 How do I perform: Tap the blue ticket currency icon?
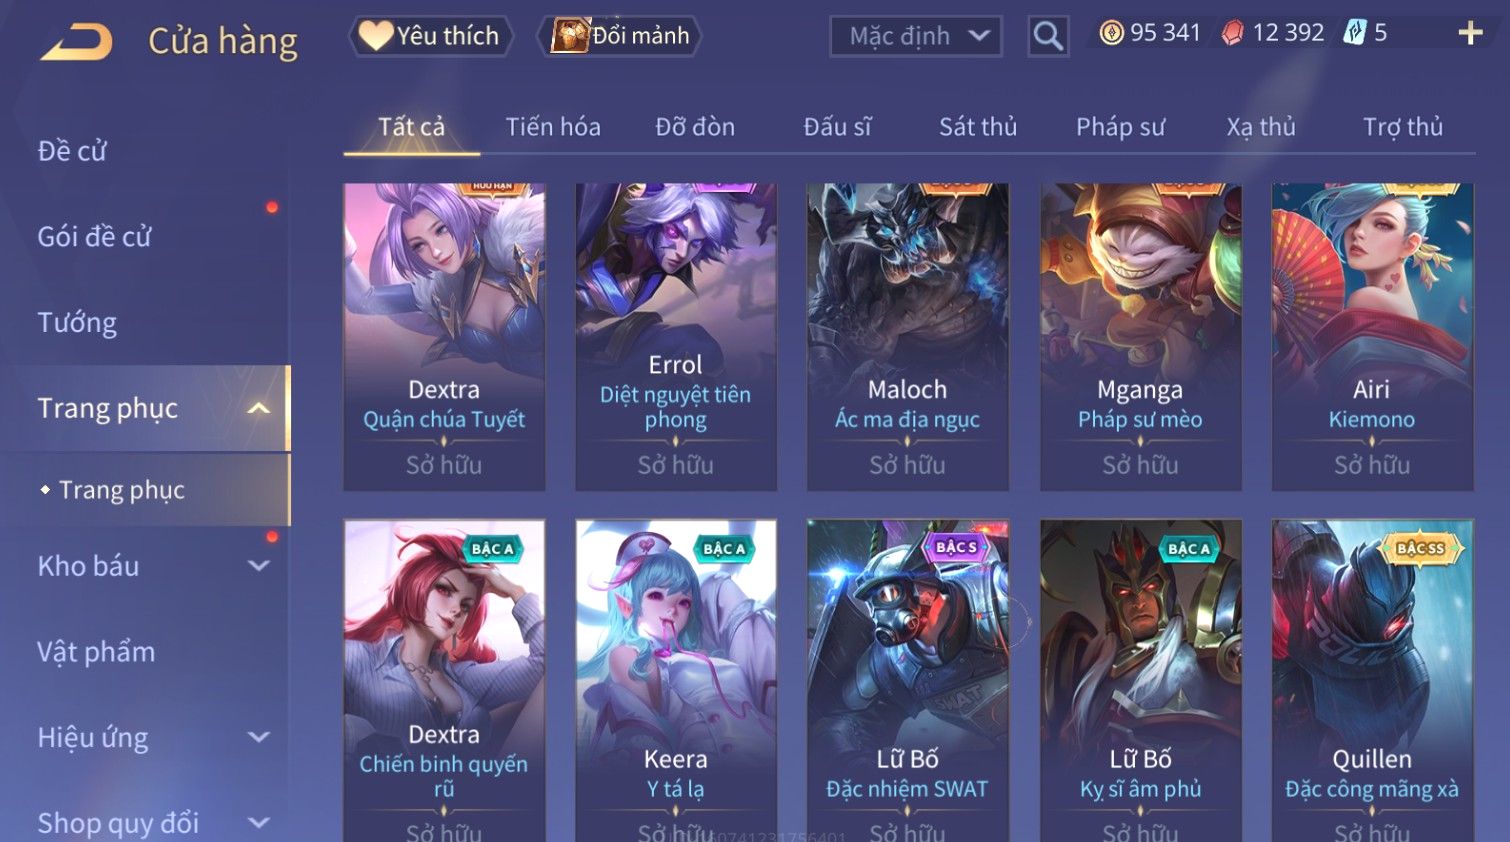coord(1354,33)
